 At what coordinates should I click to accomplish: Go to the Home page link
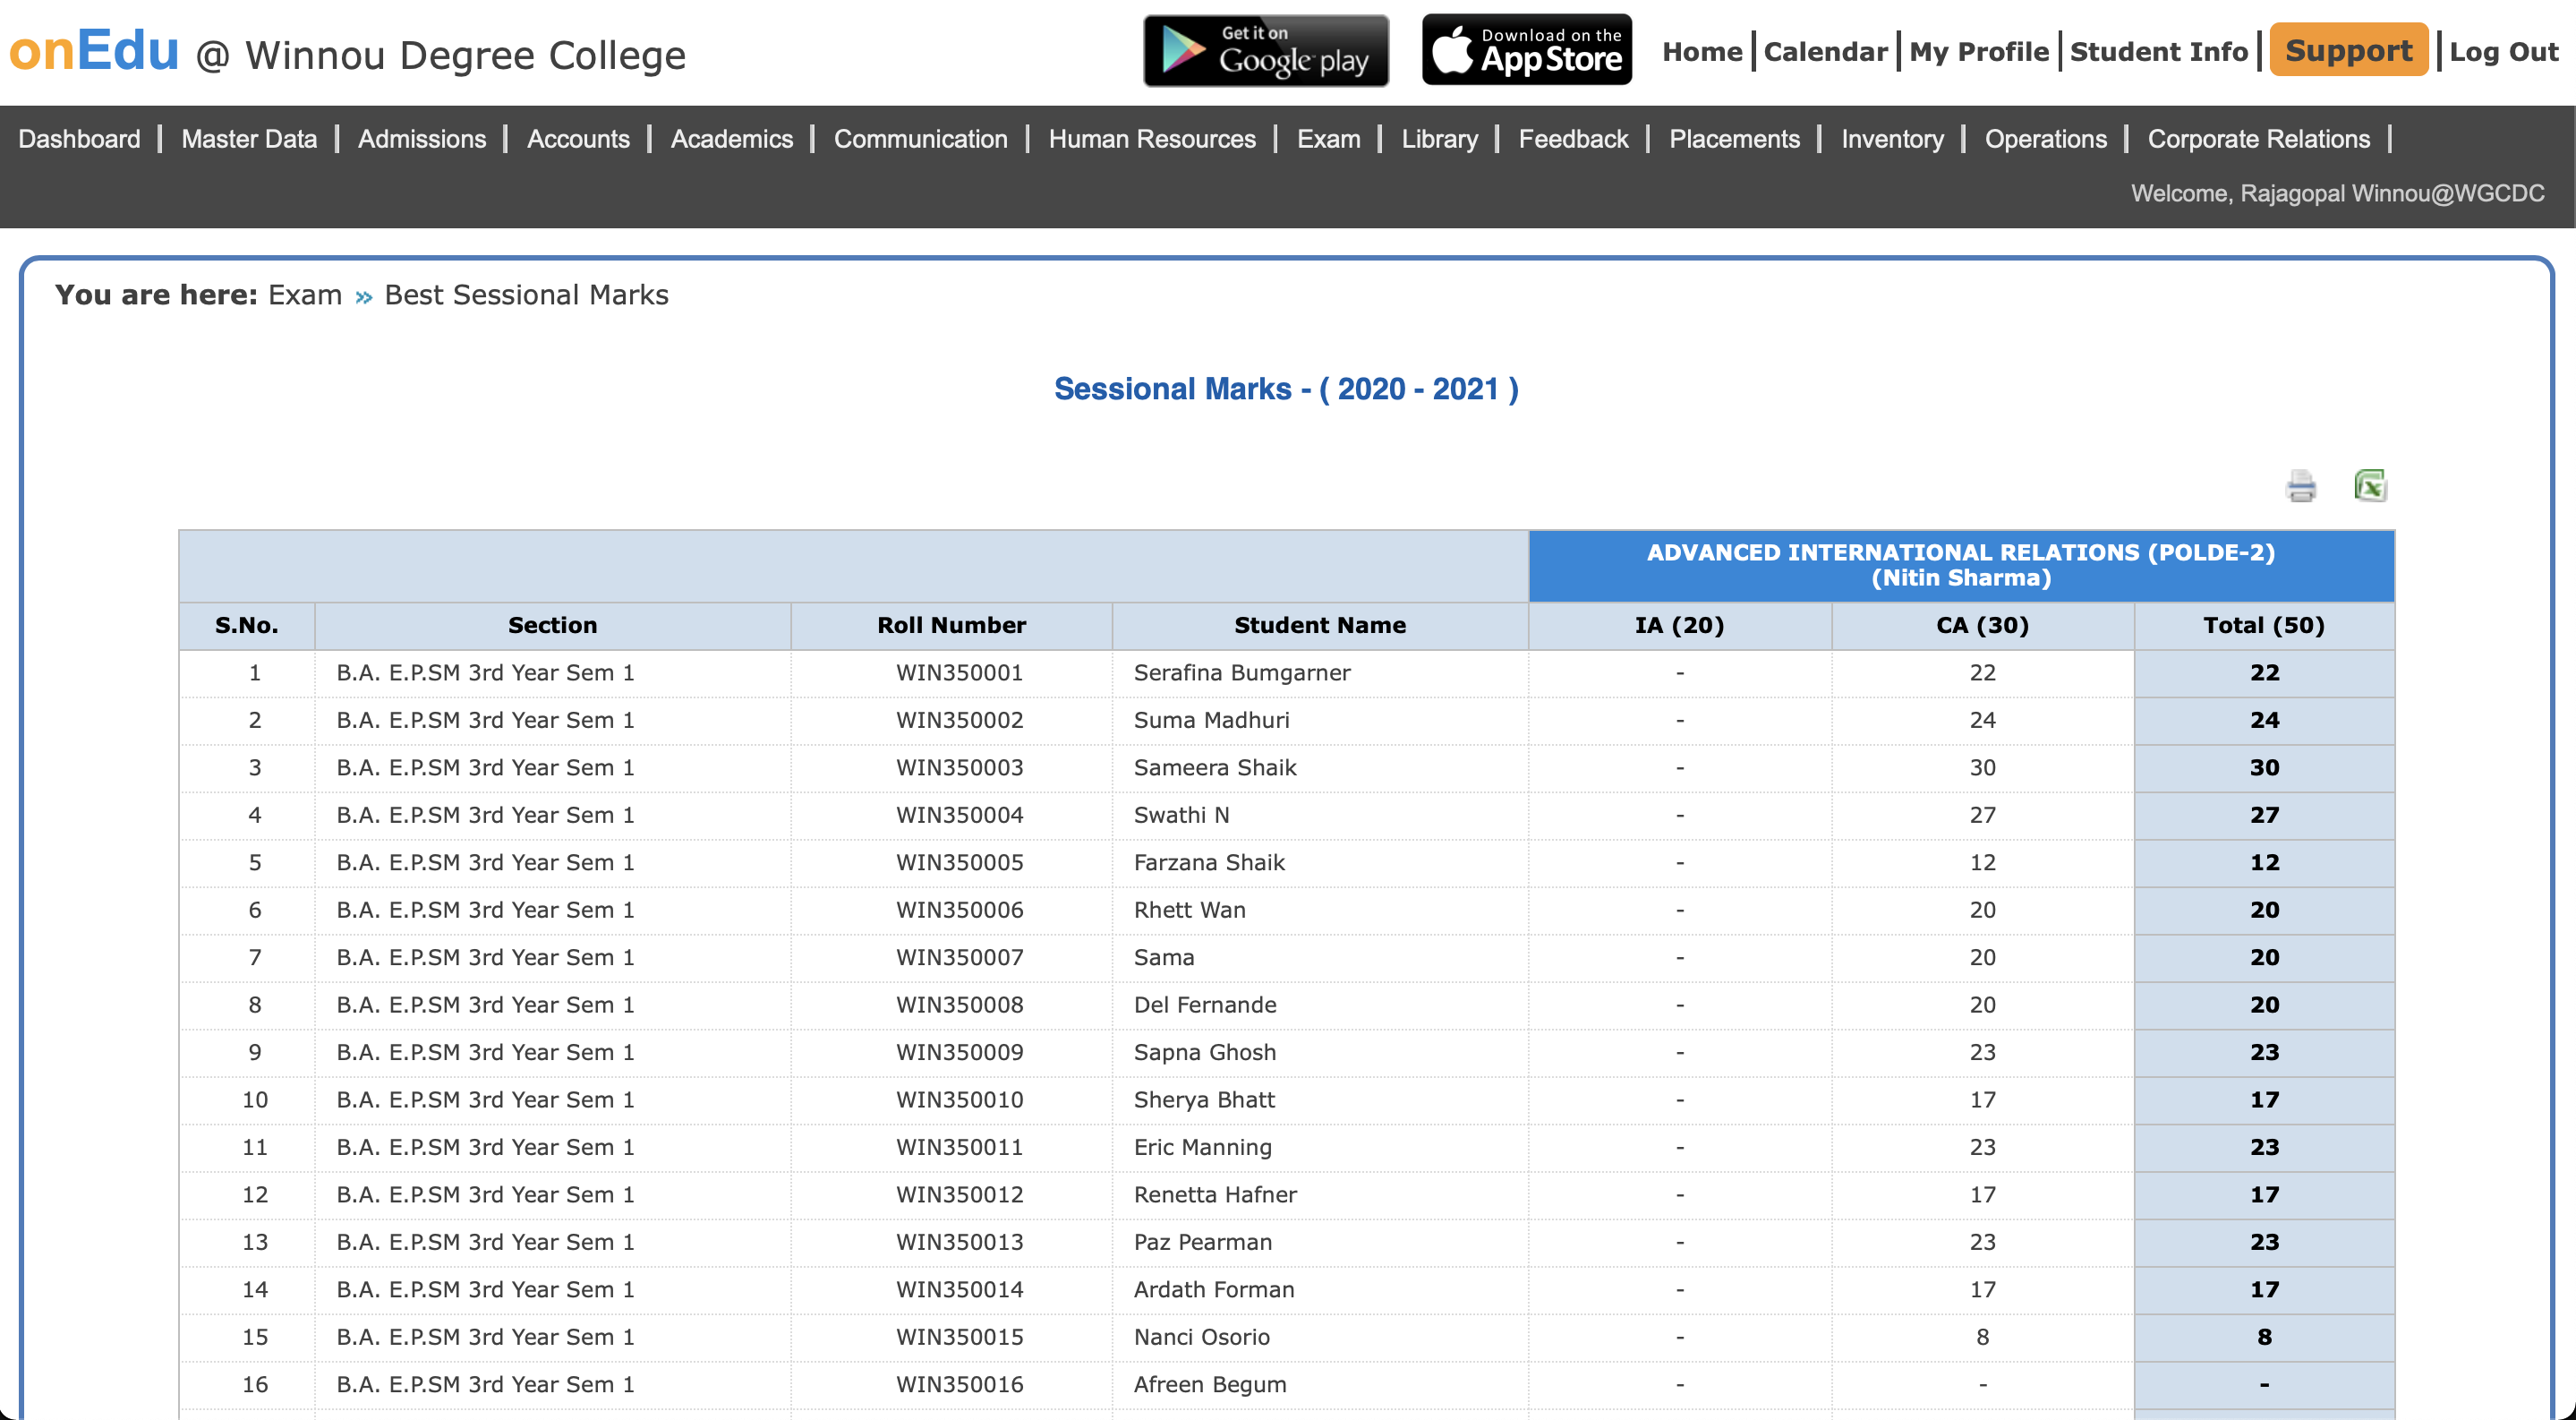1702,52
